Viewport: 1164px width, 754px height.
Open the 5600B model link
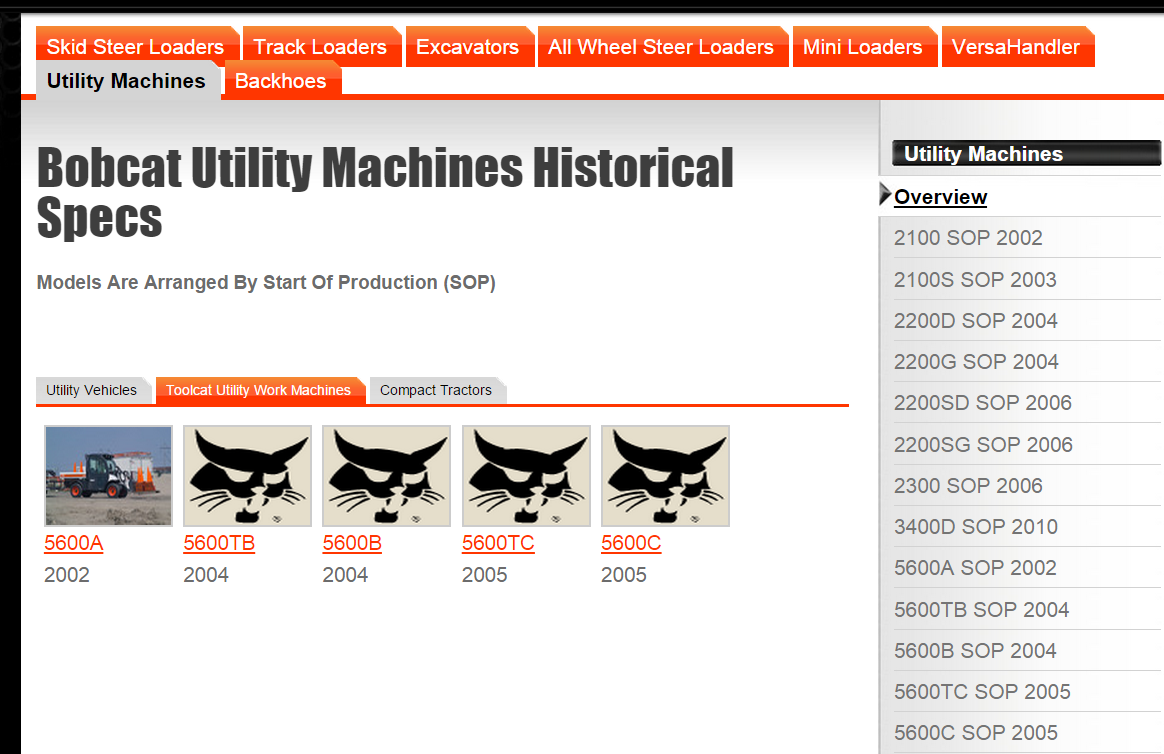coord(352,543)
